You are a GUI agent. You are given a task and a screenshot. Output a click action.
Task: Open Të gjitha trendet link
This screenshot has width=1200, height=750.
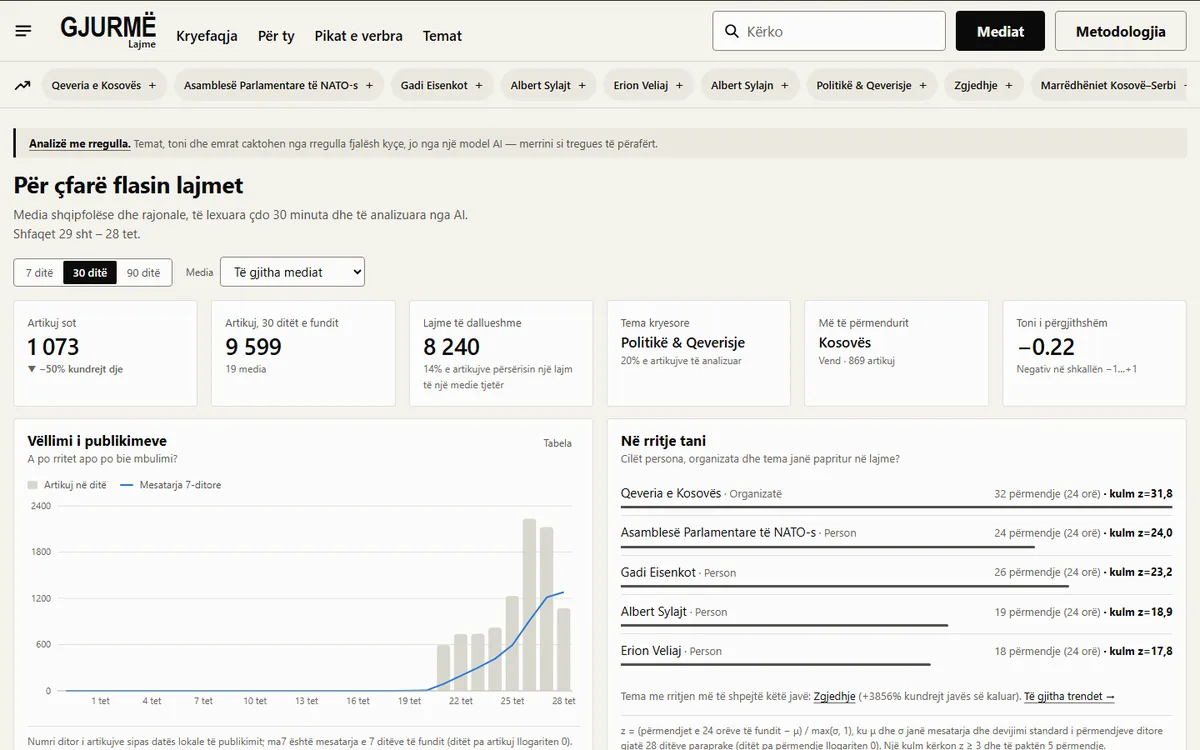click(x=1069, y=696)
